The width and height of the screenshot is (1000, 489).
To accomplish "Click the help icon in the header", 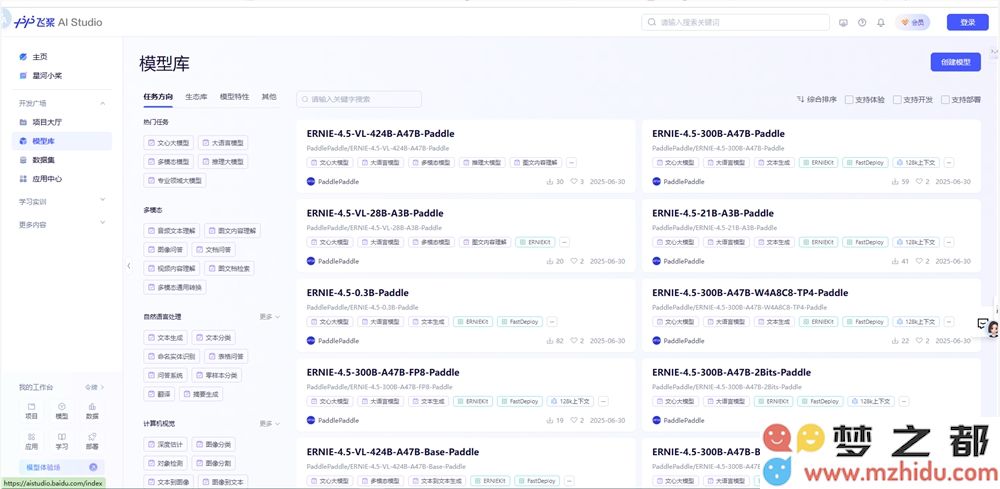I will [x=862, y=22].
